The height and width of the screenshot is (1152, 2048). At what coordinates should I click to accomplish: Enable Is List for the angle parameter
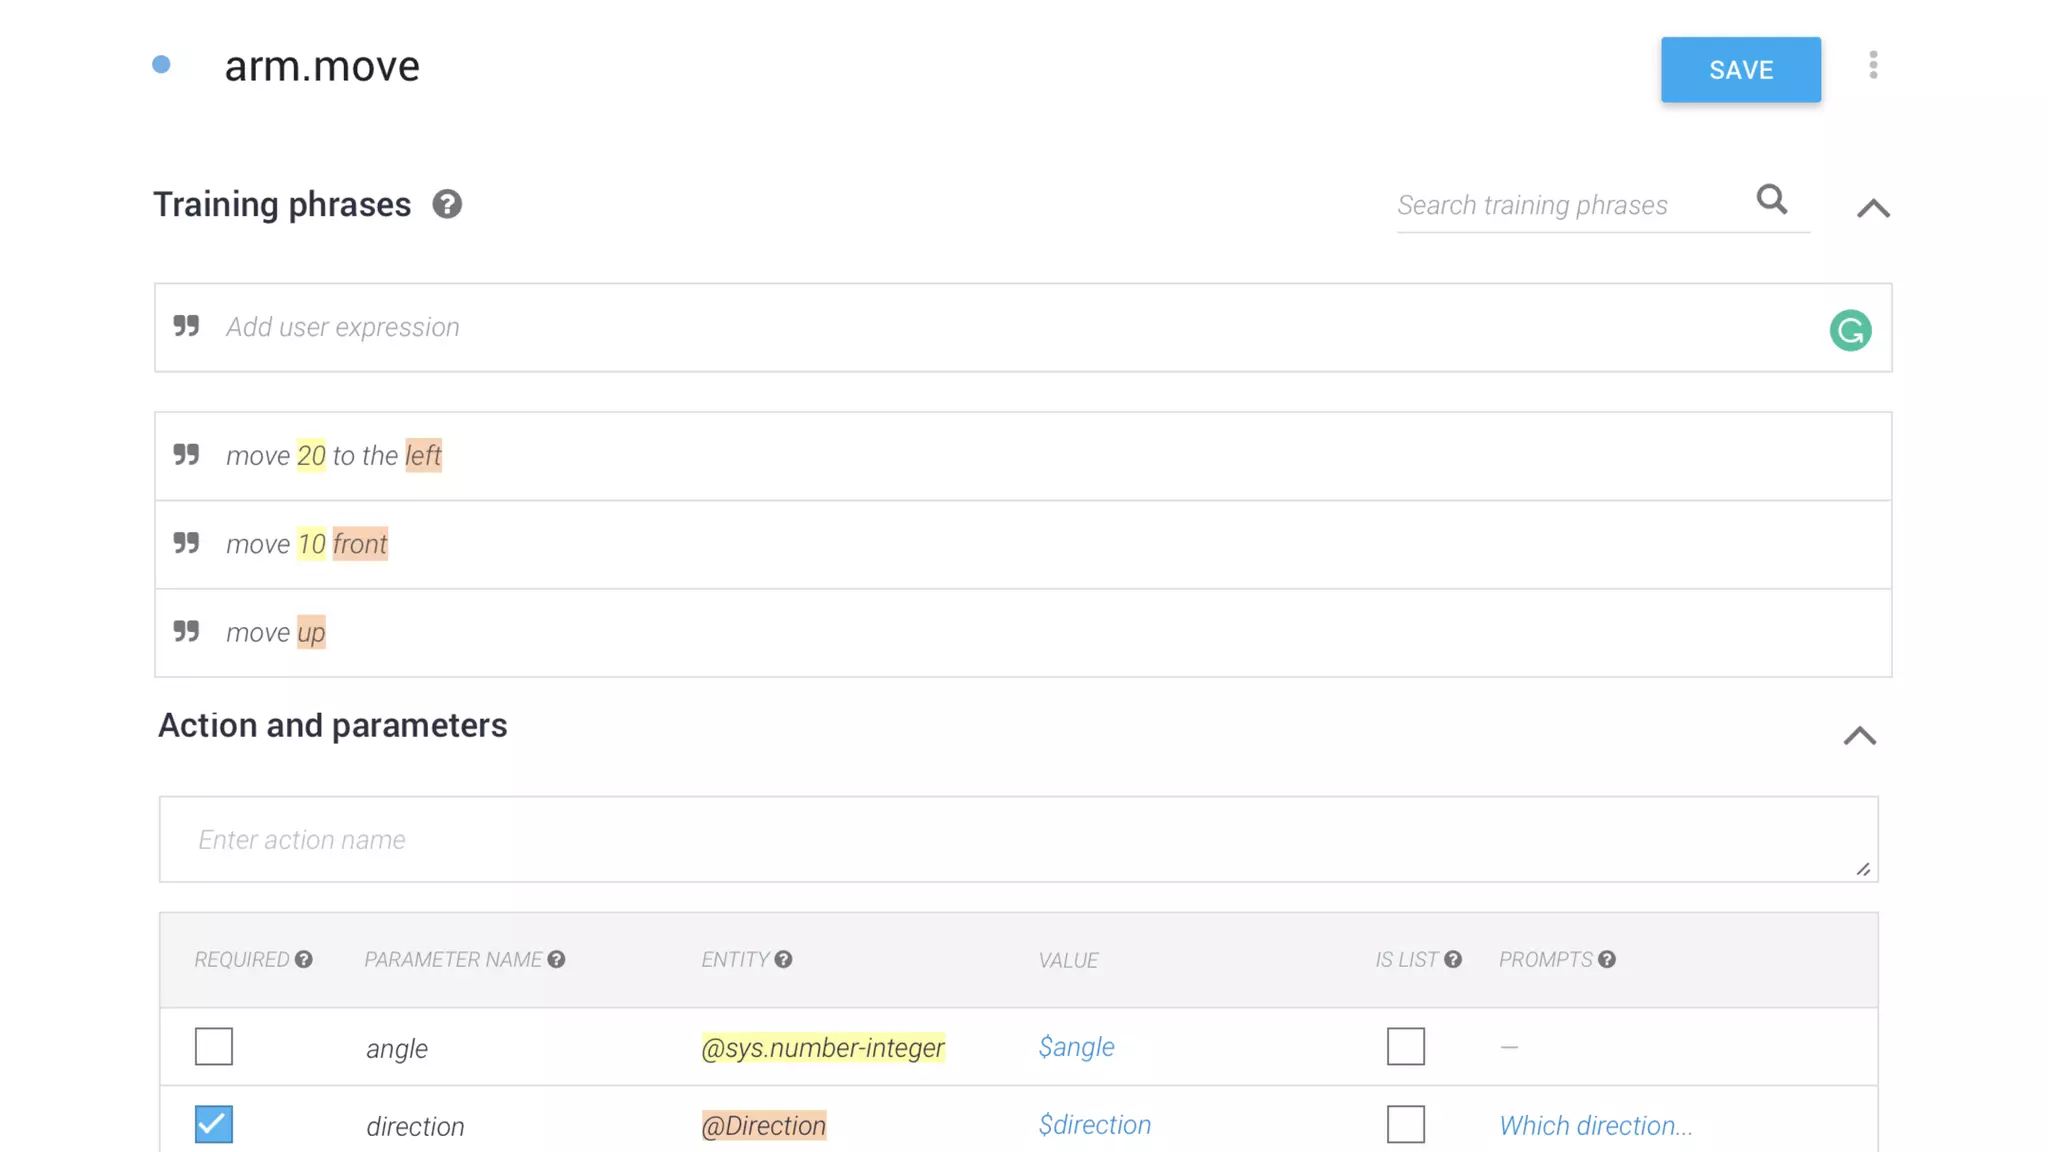pyautogui.click(x=1405, y=1046)
